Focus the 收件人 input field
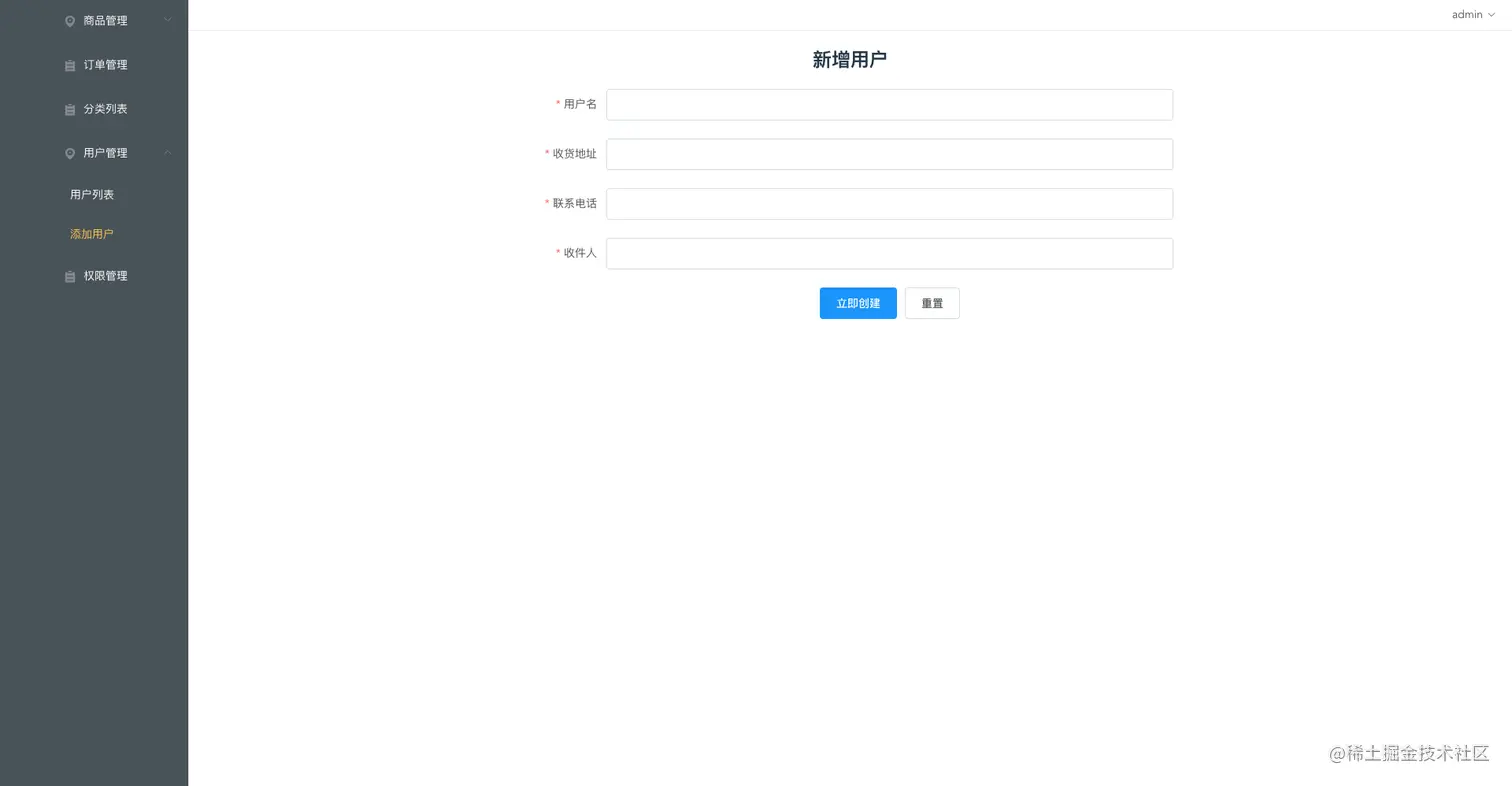The image size is (1512, 786). click(889, 254)
